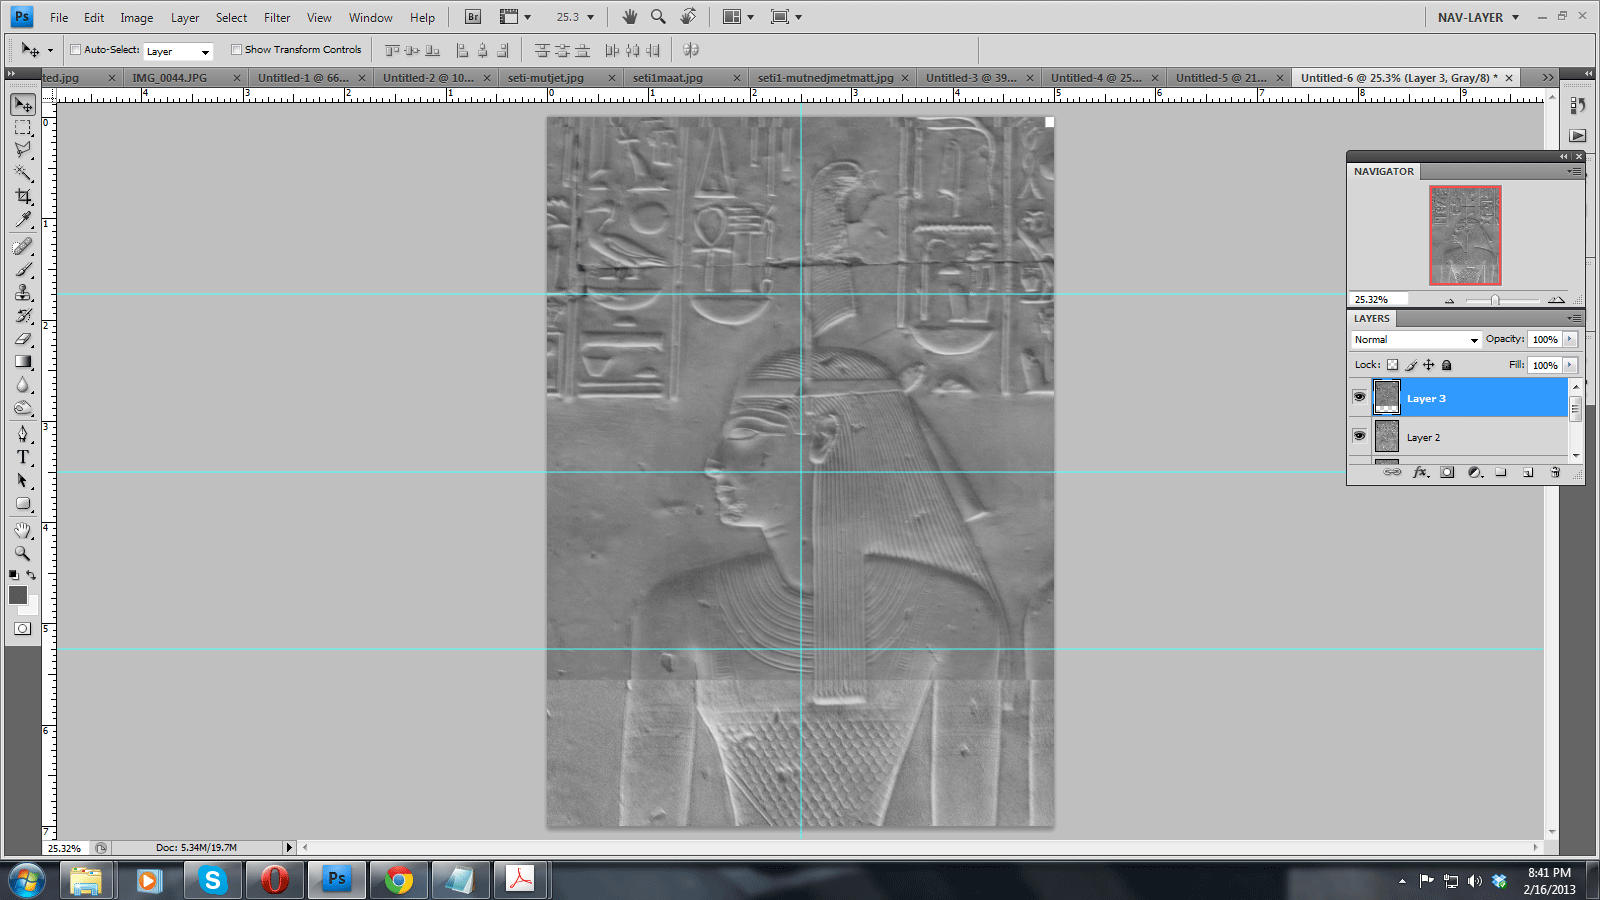This screenshot has width=1600, height=900.
Task: Click the layer style fx icon
Action: [x=1420, y=473]
